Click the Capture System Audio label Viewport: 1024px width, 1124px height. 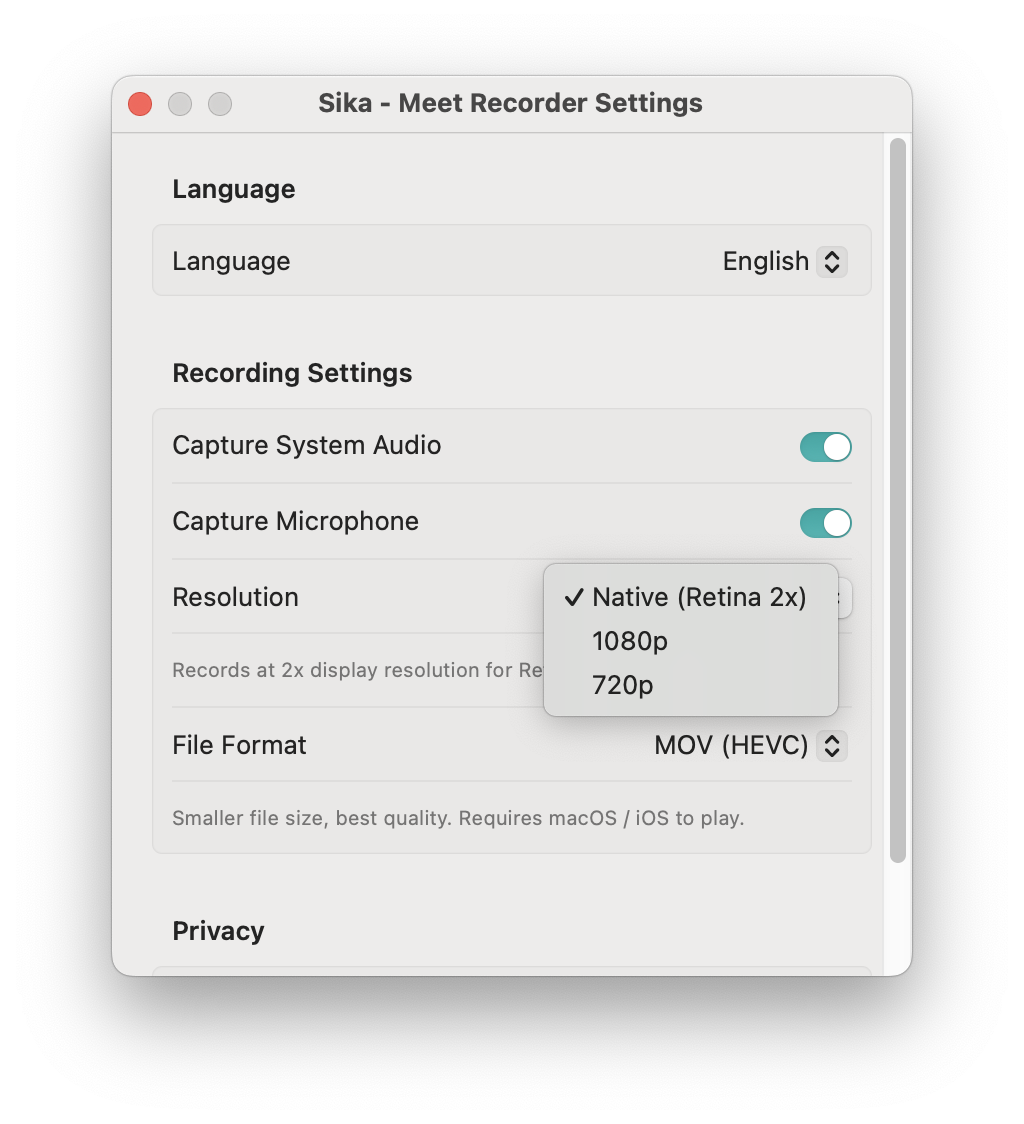pos(306,446)
